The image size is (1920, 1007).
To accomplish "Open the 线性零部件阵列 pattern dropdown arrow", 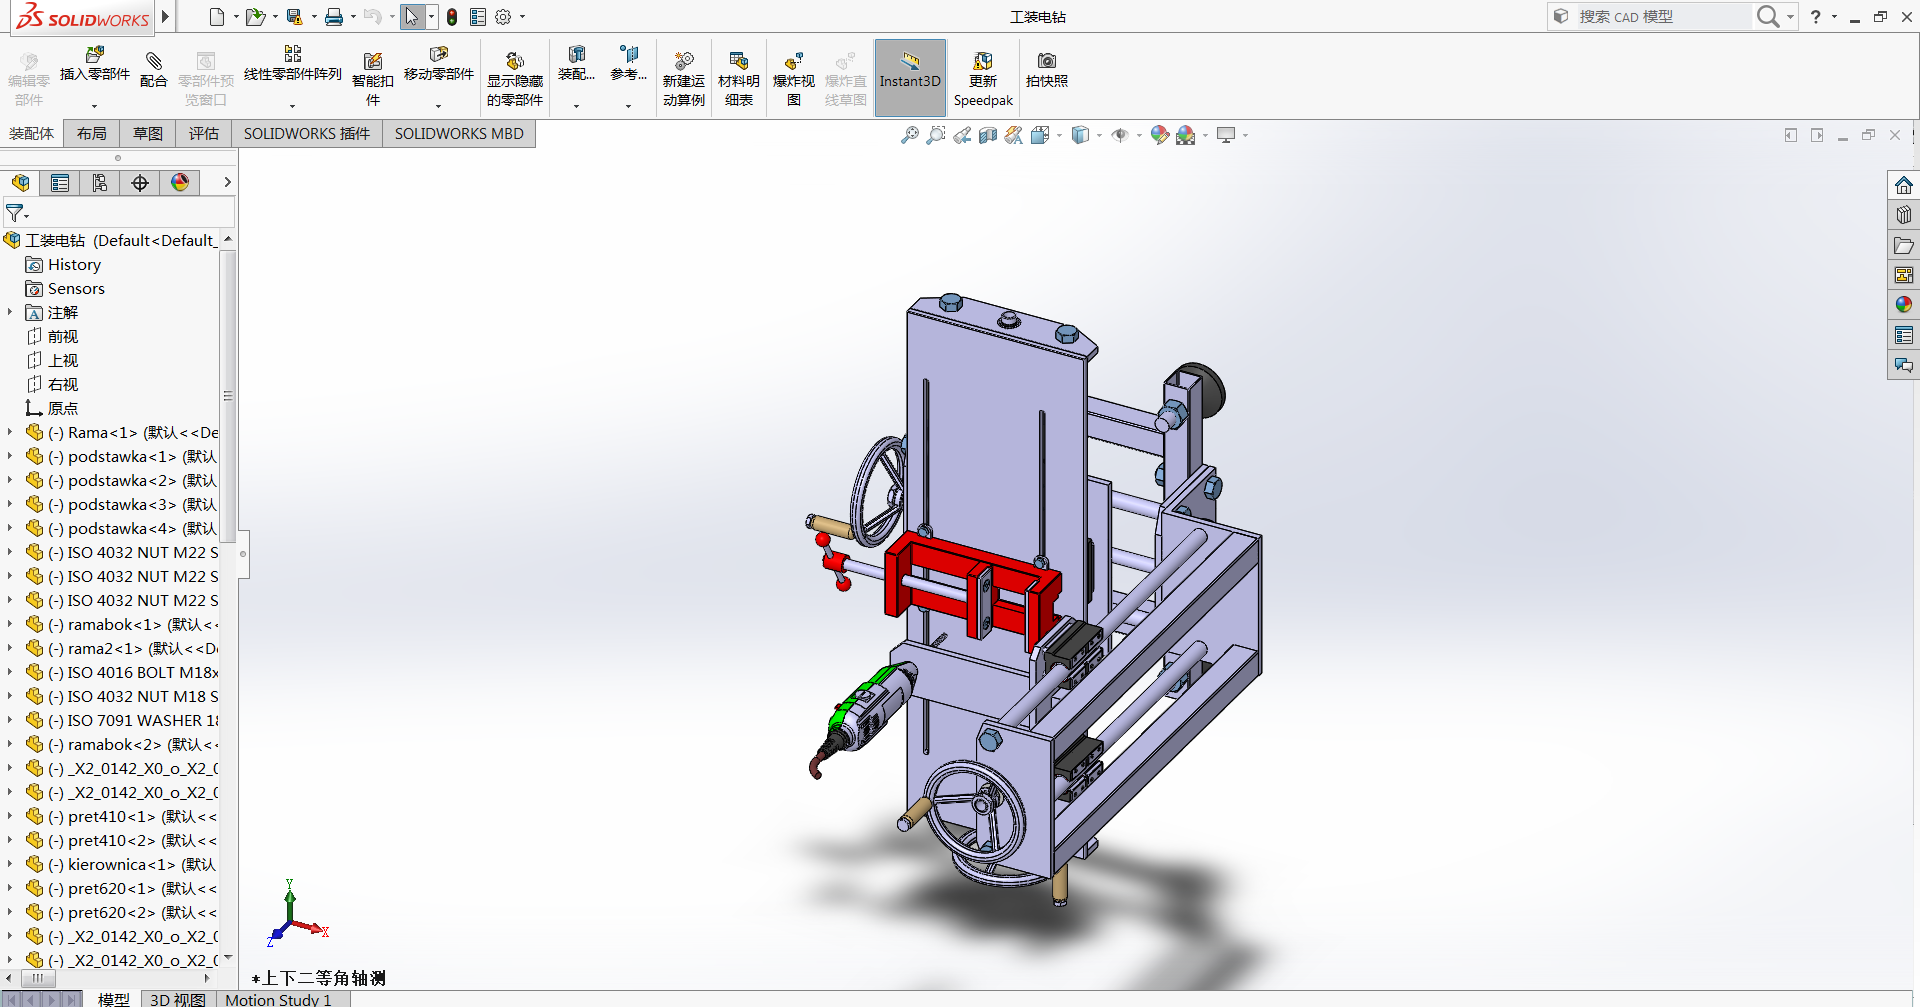I will (x=293, y=105).
